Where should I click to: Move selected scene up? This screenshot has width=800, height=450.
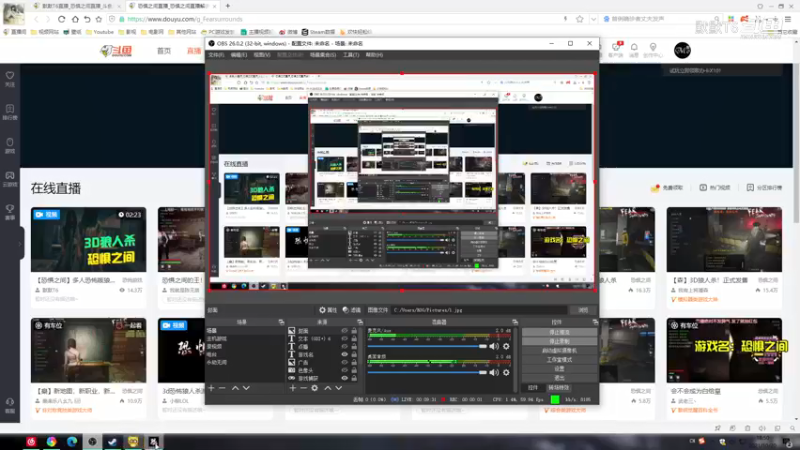point(235,388)
